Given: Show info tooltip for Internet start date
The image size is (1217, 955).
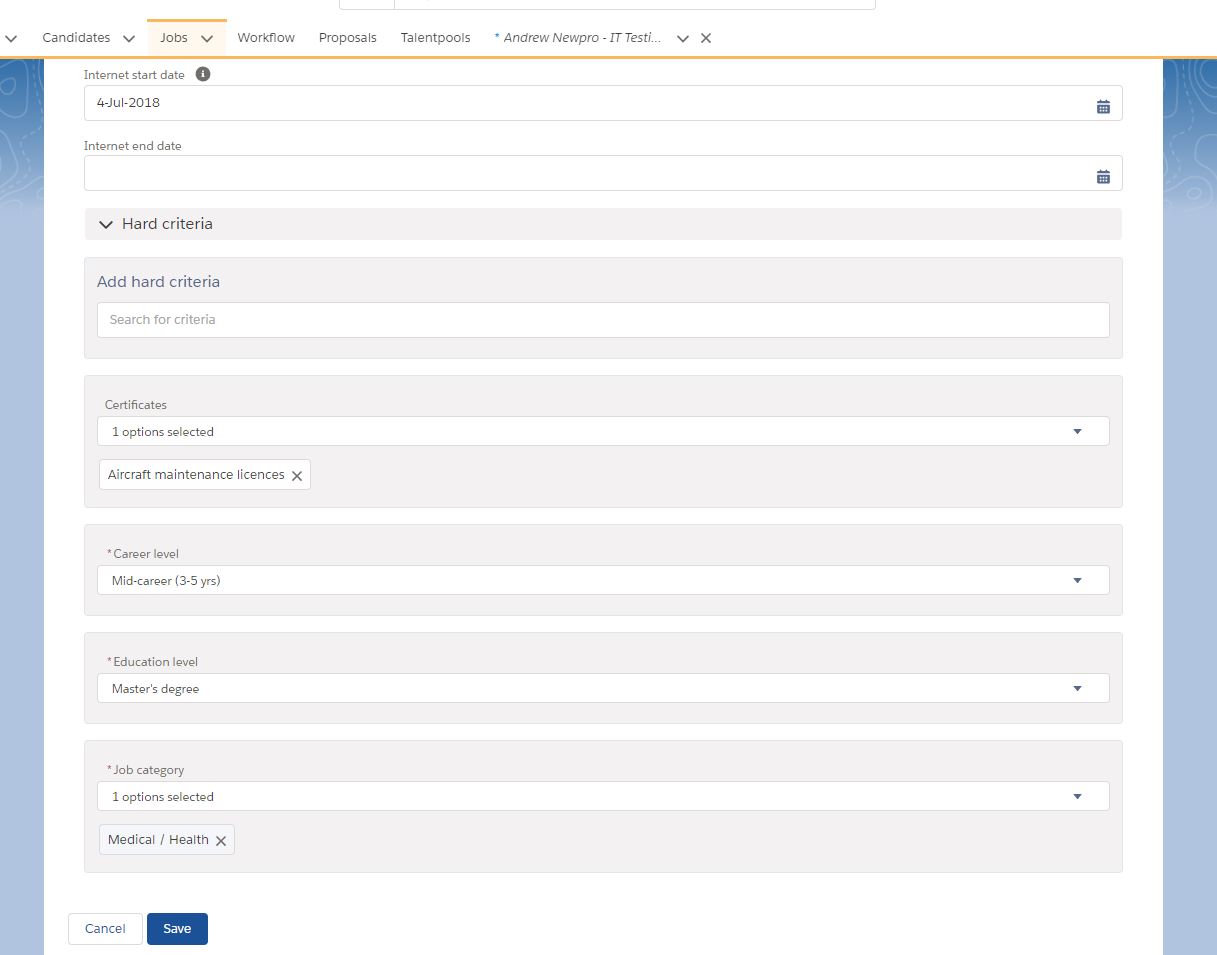Looking at the screenshot, I should click(203, 74).
